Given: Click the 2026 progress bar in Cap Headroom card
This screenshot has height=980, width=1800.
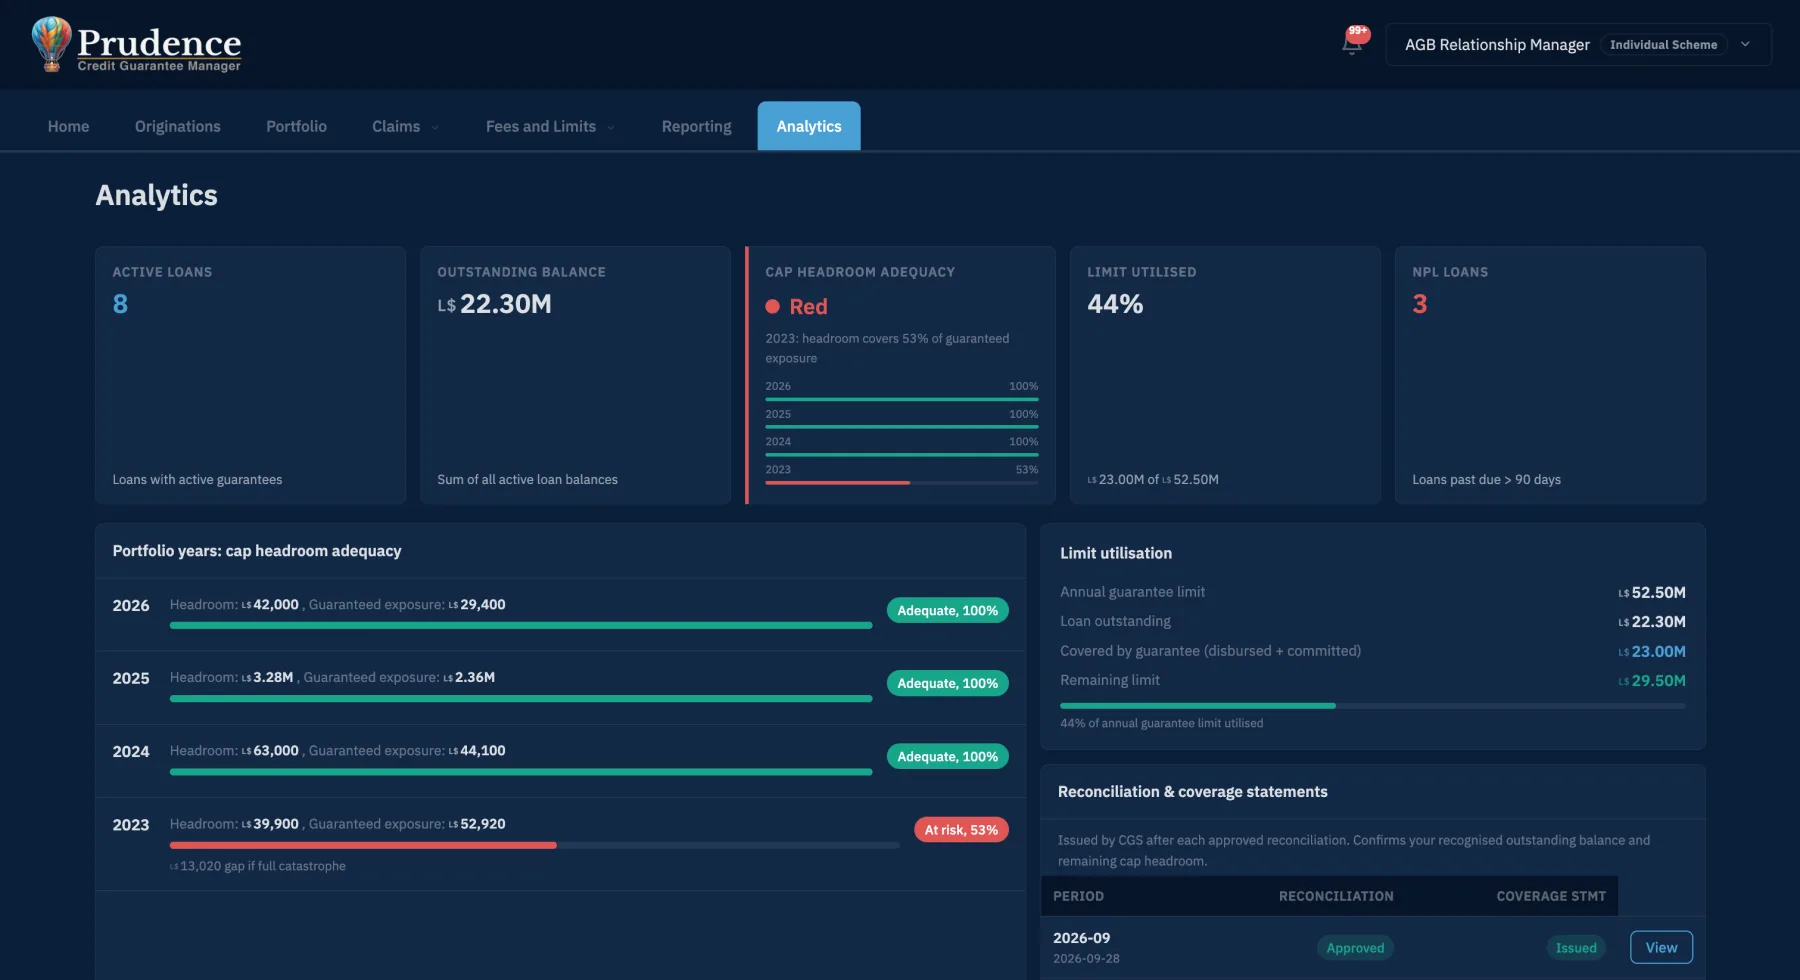Looking at the screenshot, I should [x=902, y=399].
